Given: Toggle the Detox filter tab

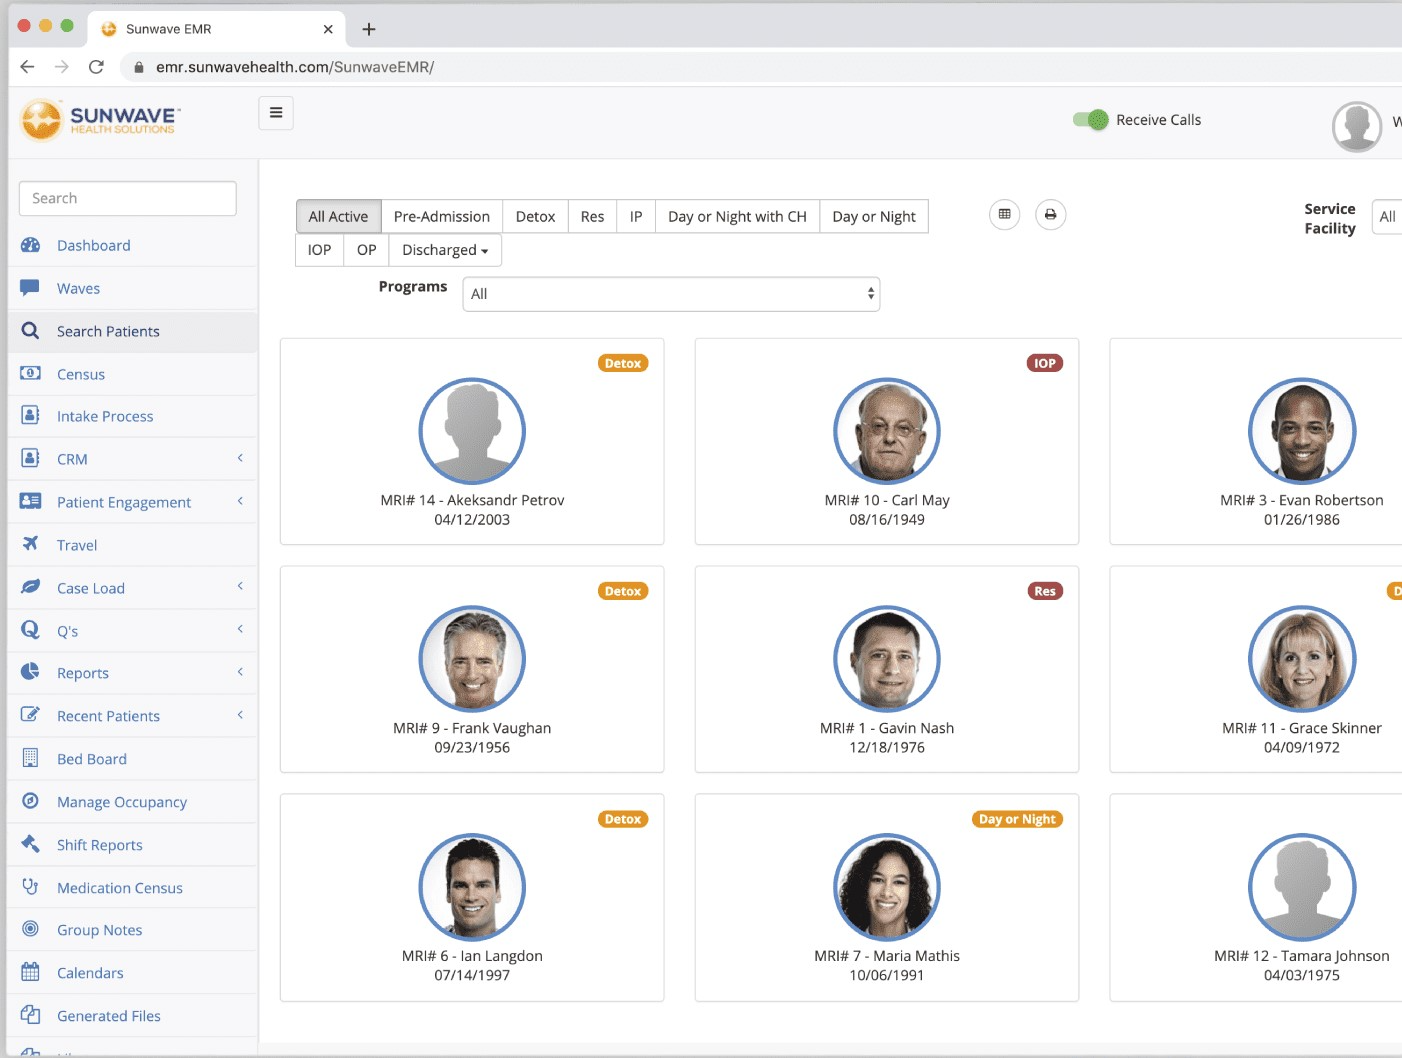Looking at the screenshot, I should point(535,216).
